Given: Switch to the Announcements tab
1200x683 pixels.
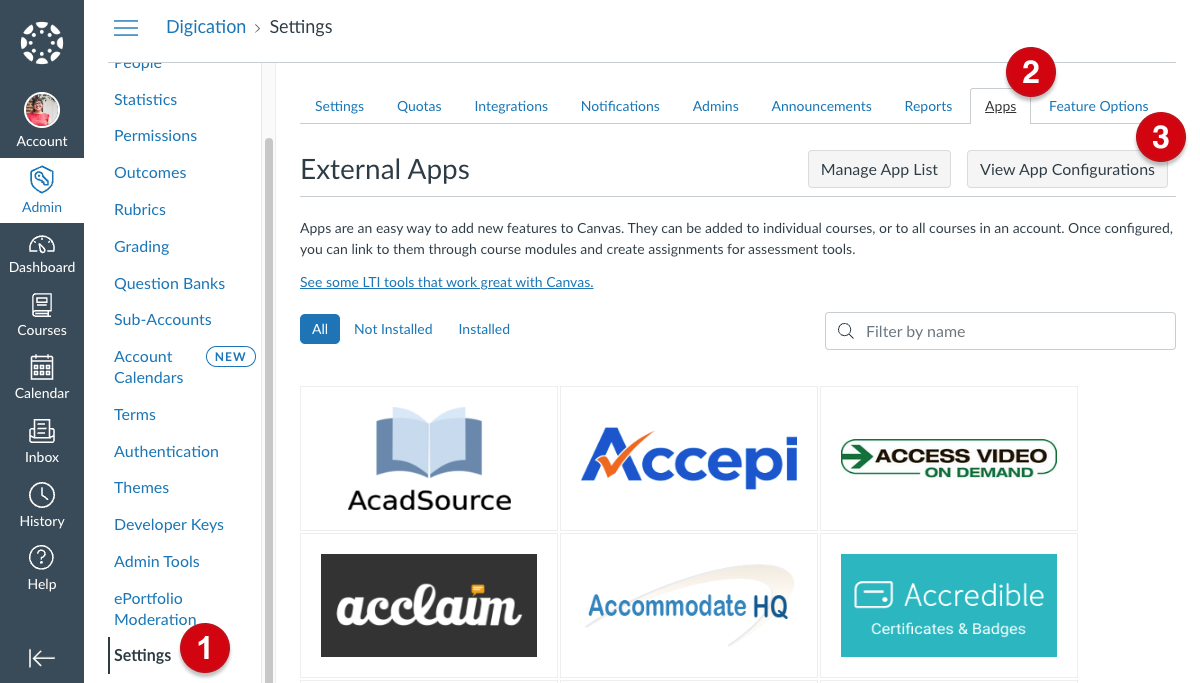Looking at the screenshot, I should [822, 106].
